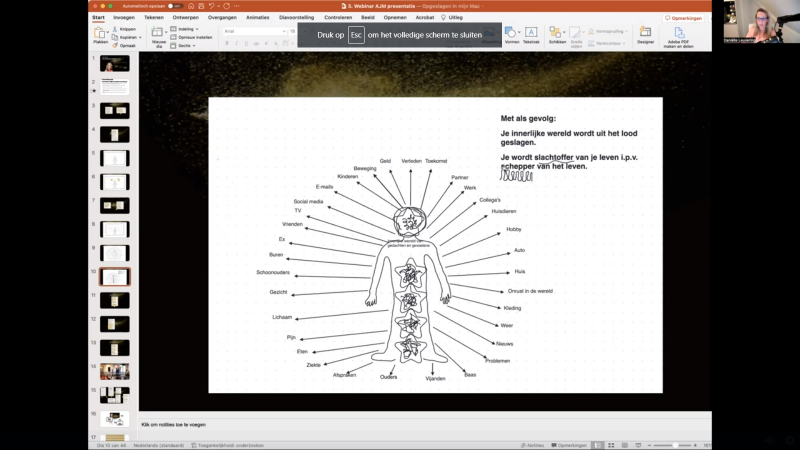Open the font name combo box
Image resolution: width=800 pixels, height=450 pixels.
point(254,31)
